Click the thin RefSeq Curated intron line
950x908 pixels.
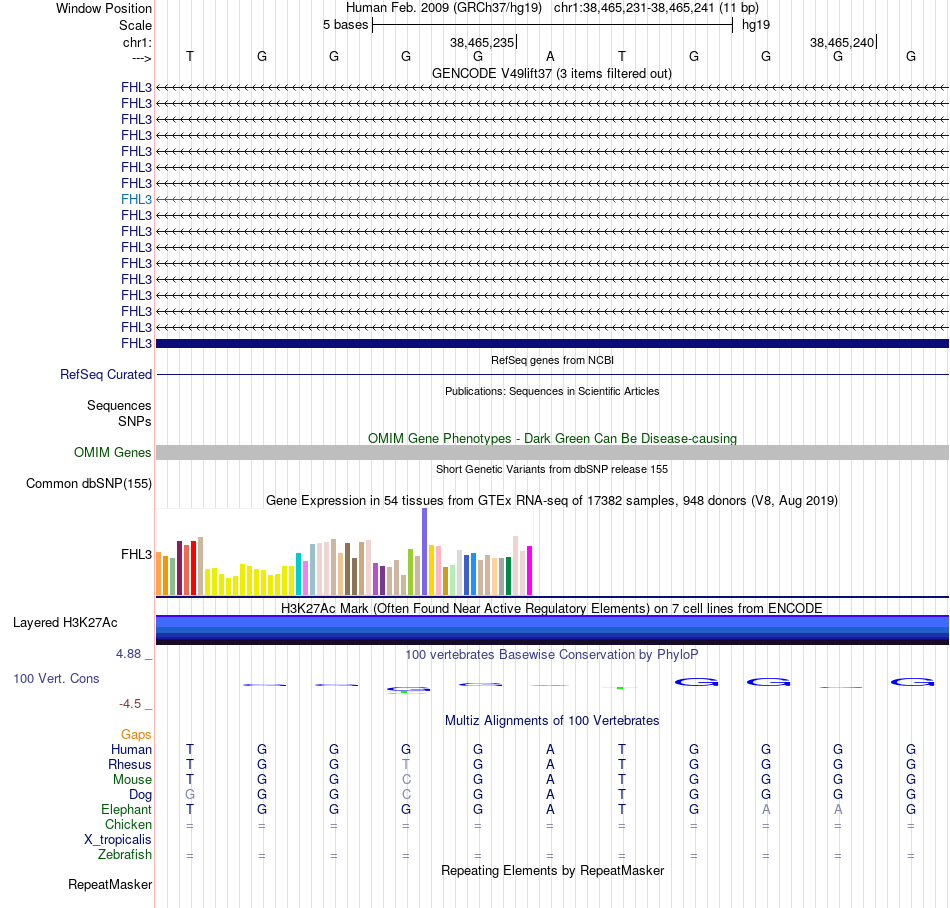[552, 374]
